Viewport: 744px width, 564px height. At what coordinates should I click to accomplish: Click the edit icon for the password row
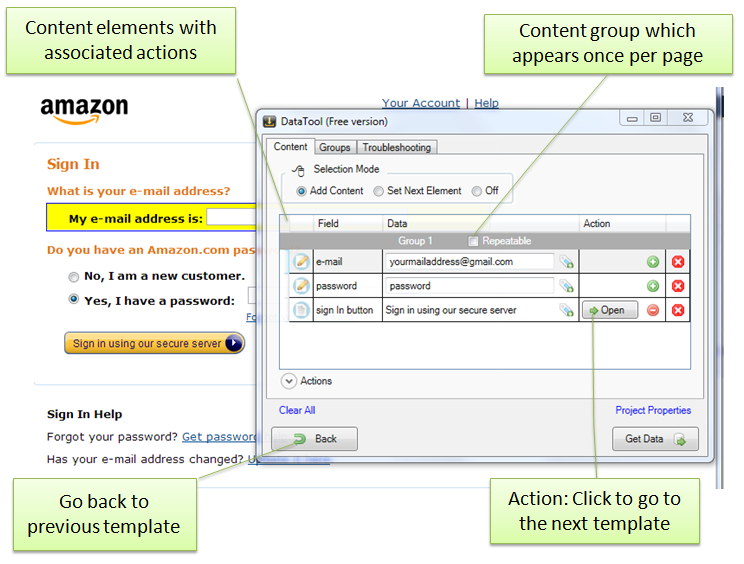tap(301, 286)
